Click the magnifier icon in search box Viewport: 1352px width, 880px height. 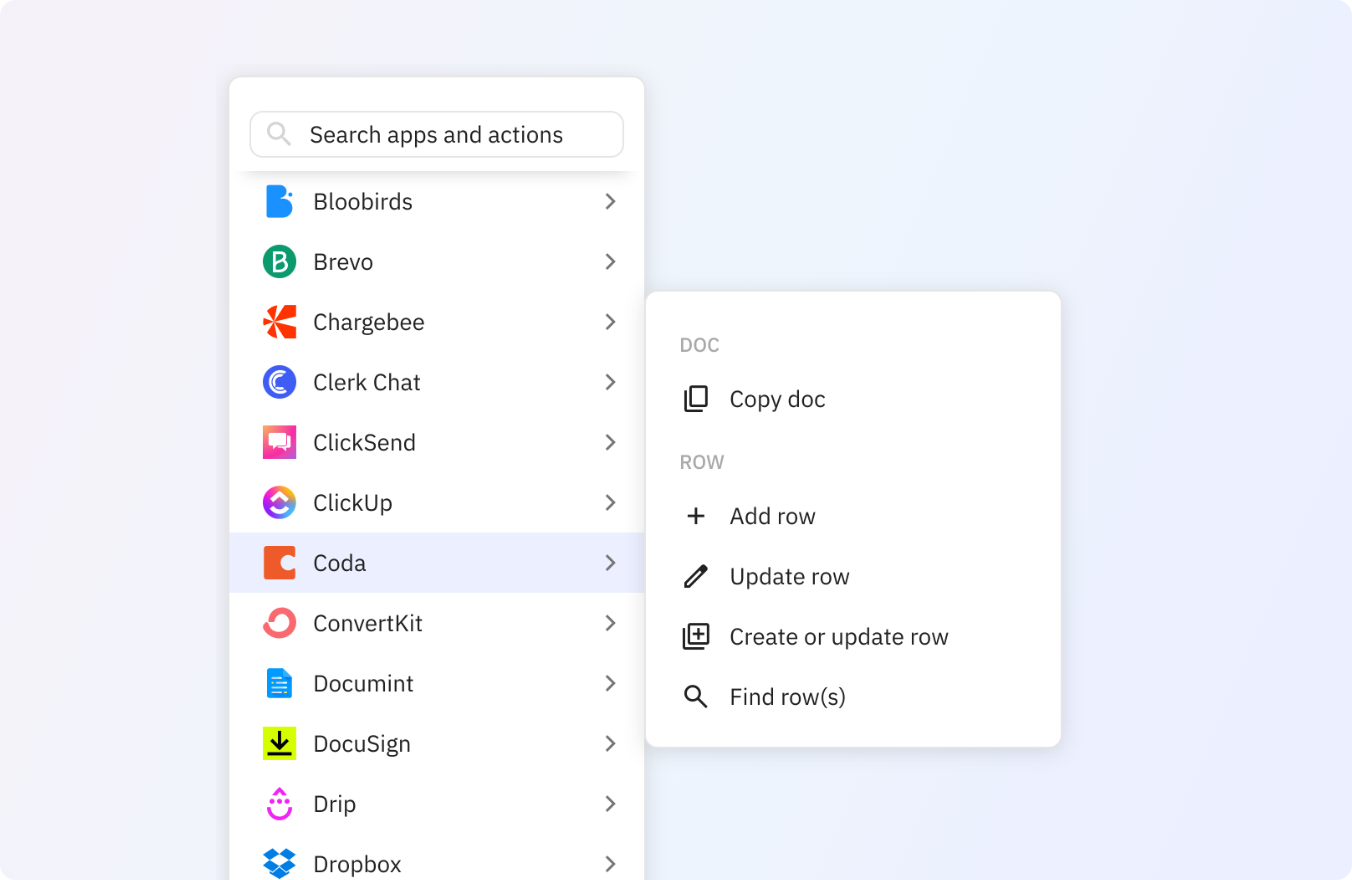pyautogui.click(x=279, y=134)
